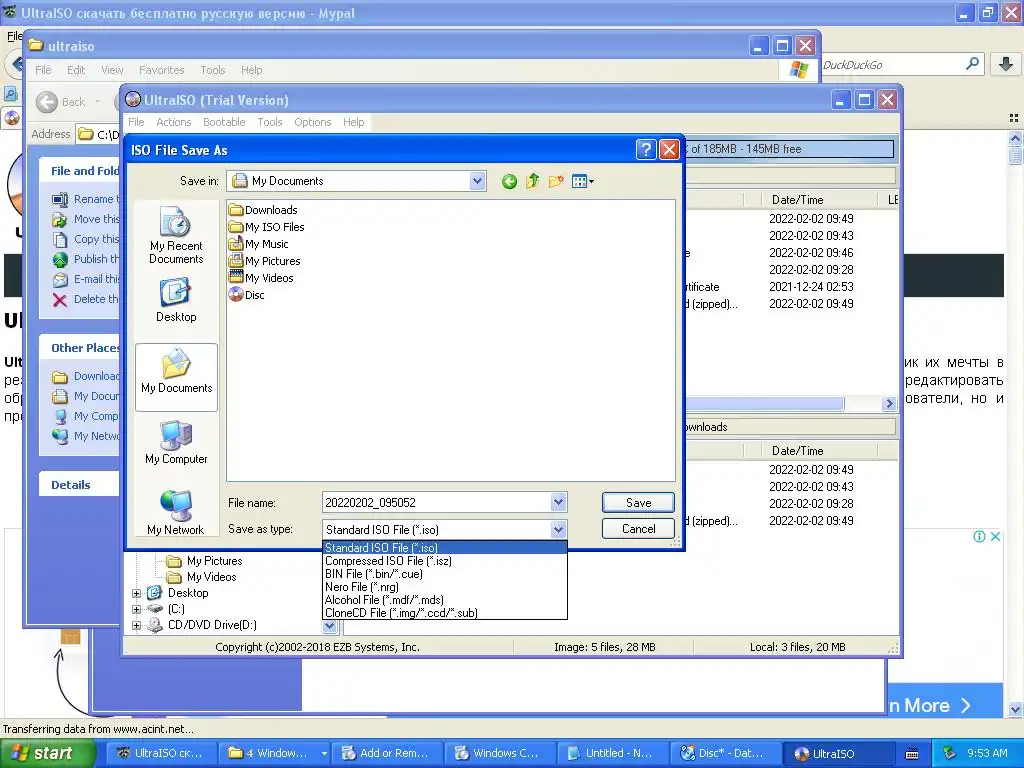
Task: Choose Alcohol File (*.mdf/*.mds) option
Action: pos(445,600)
